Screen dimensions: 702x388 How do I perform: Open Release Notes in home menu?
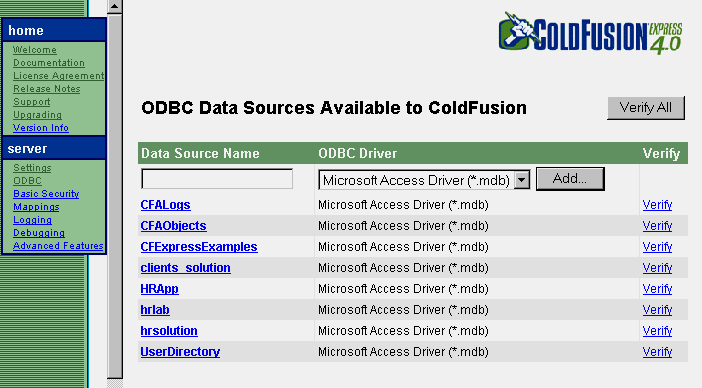pyautogui.click(x=47, y=89)
